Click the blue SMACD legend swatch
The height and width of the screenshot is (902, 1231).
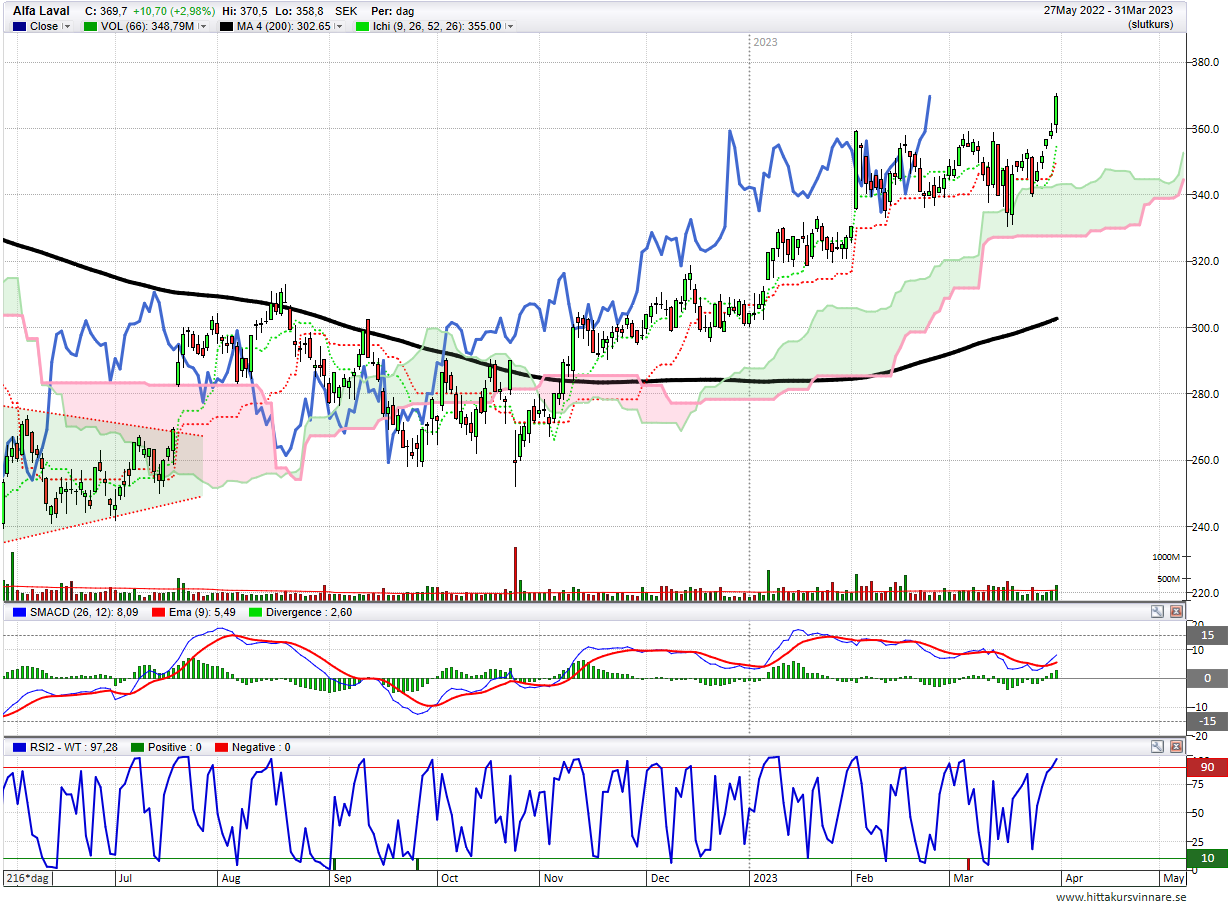point(19,612)
